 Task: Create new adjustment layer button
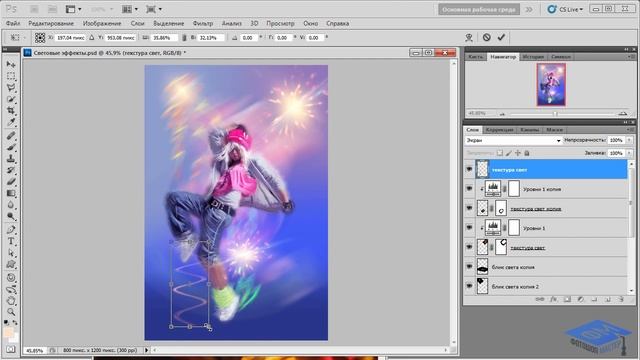pos(580,299)
